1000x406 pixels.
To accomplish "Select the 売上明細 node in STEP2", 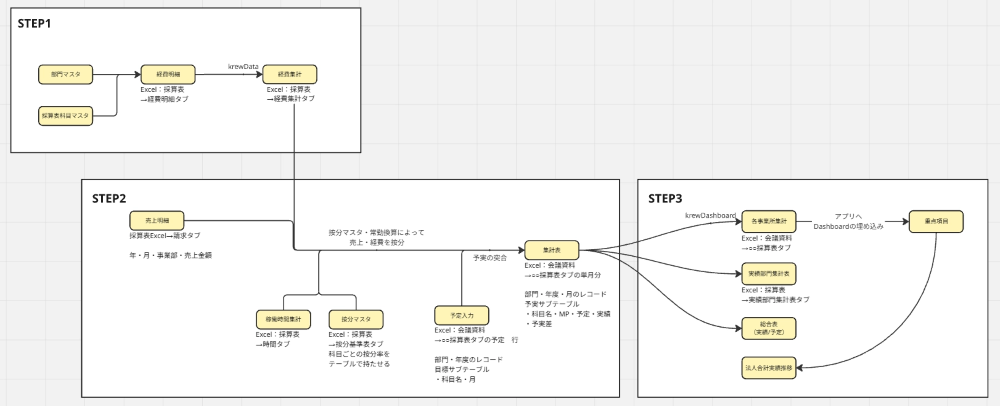I will [156, 221].
